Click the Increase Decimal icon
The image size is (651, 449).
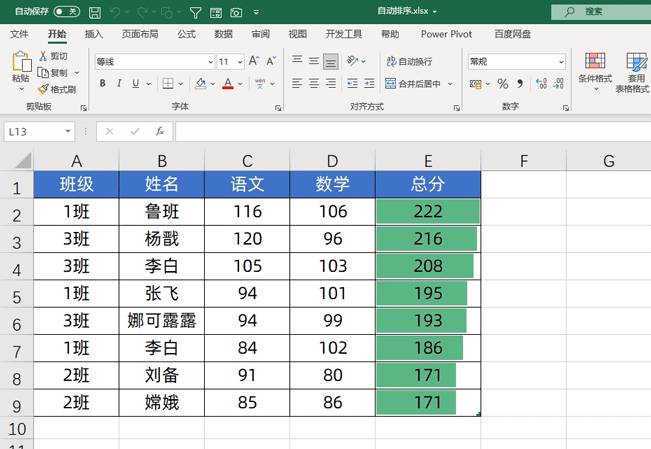(541, 84)
